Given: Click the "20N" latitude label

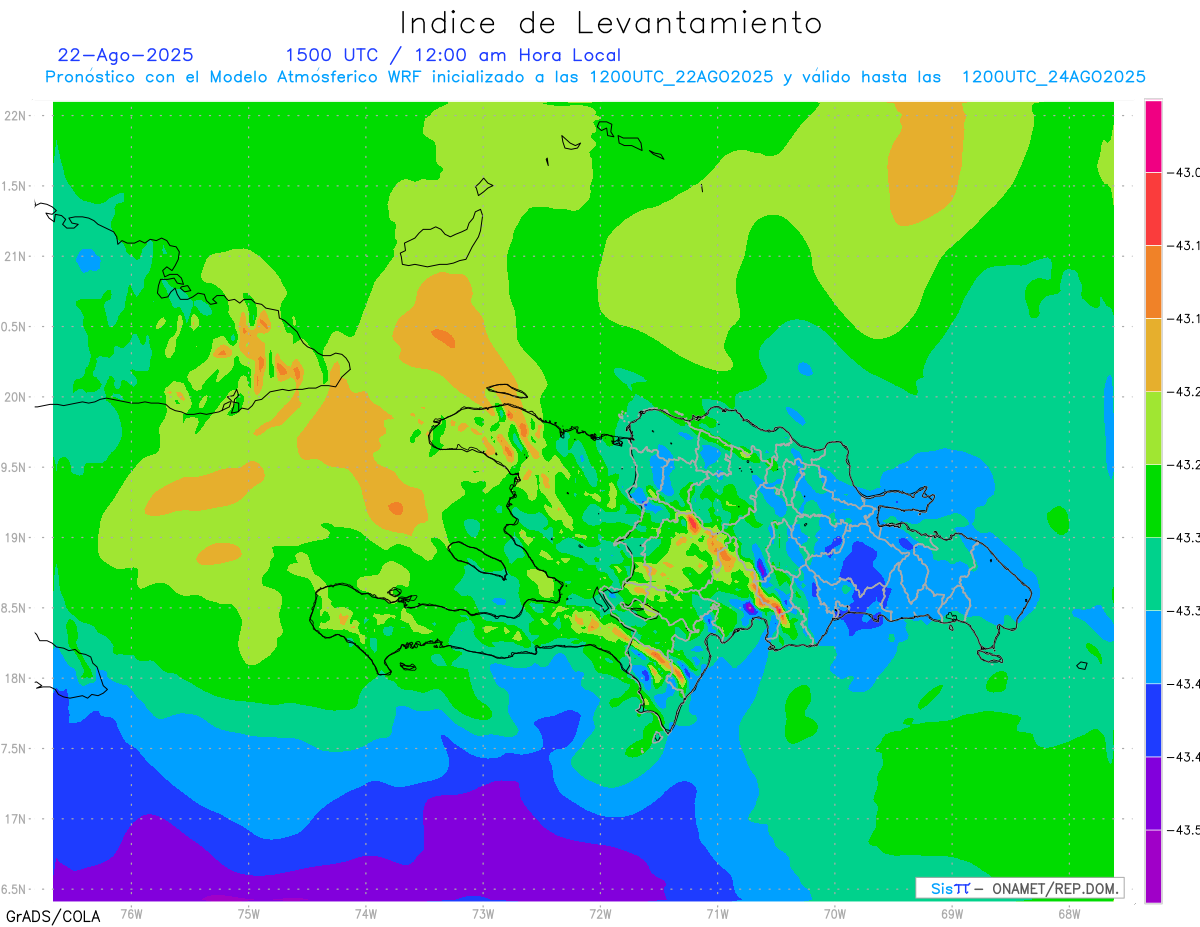Looking at the screenshot, I should pos(17,397).
